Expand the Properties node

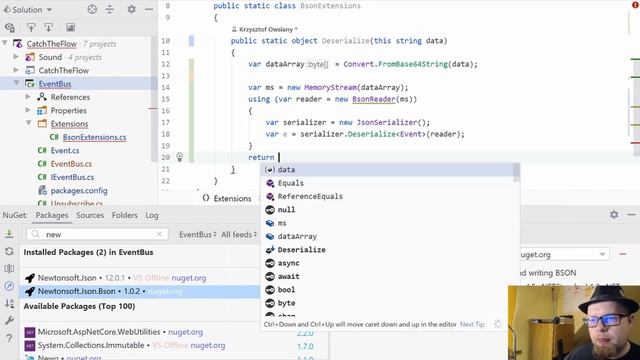tap(28, 110)
